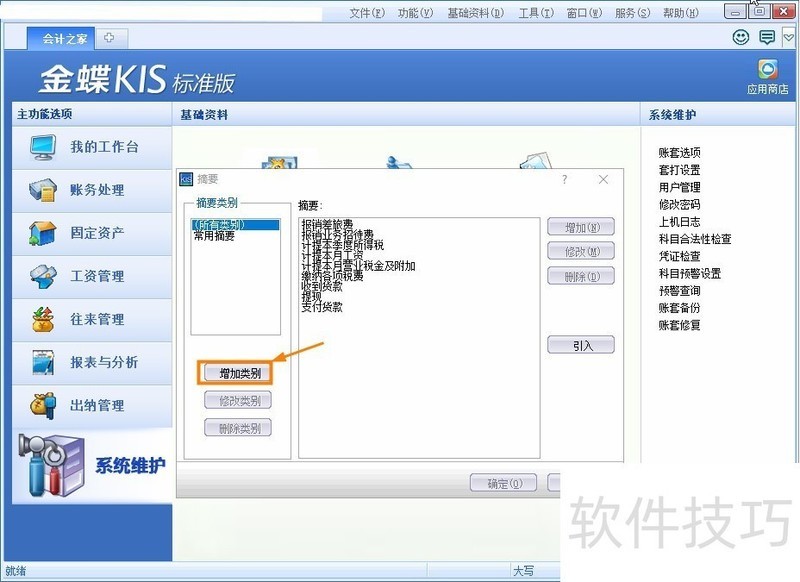This screenshot has width=800, height=582.
Task: Open 用户管理 link
Action: click(679, 187)
